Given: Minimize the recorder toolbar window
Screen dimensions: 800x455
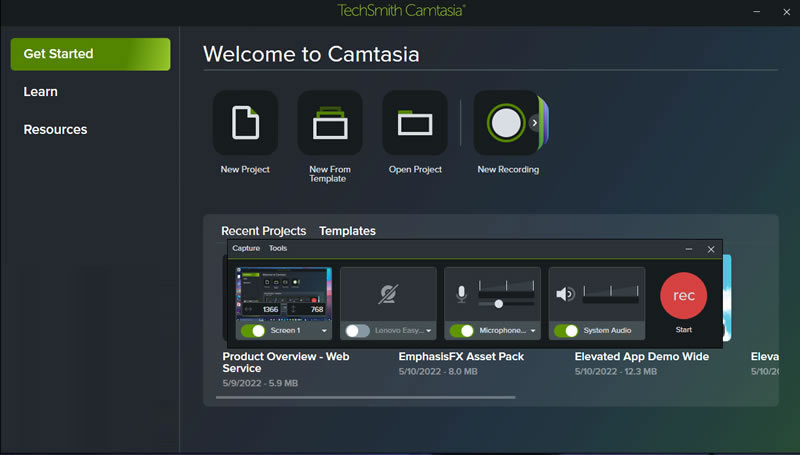Looking at the screenshot, I should coord(689,249).
